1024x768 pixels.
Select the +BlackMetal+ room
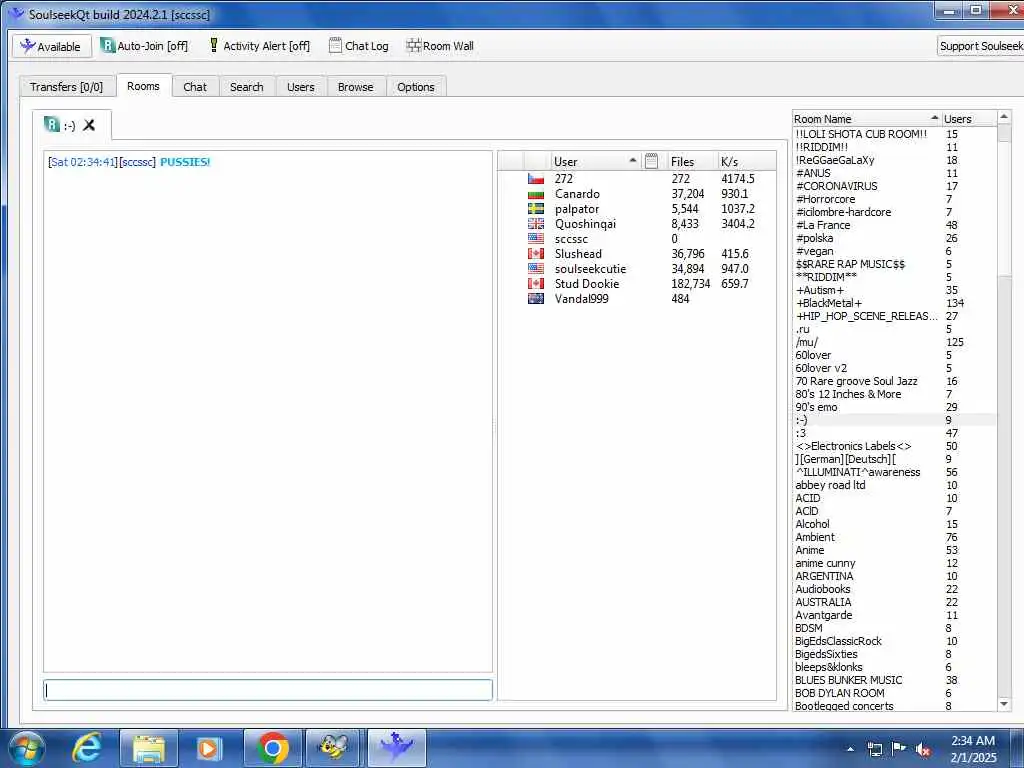tap(895, 303)
